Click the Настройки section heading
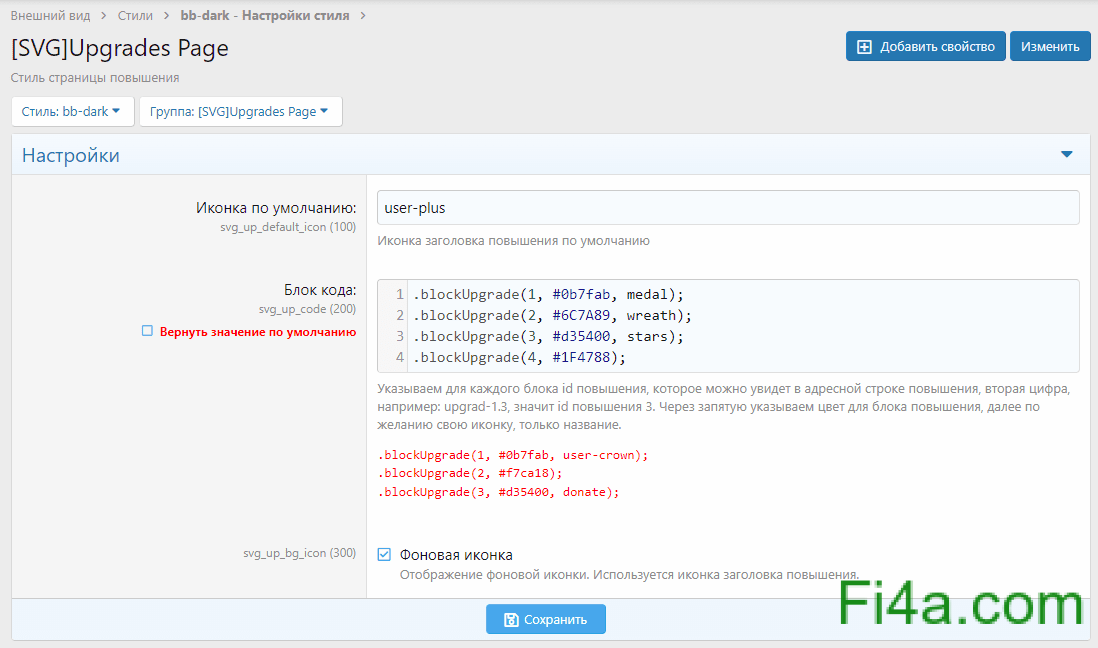Image resolution: width=1098 pixels, height=648 pixels. pyautogui.click(x=71, y=155)
